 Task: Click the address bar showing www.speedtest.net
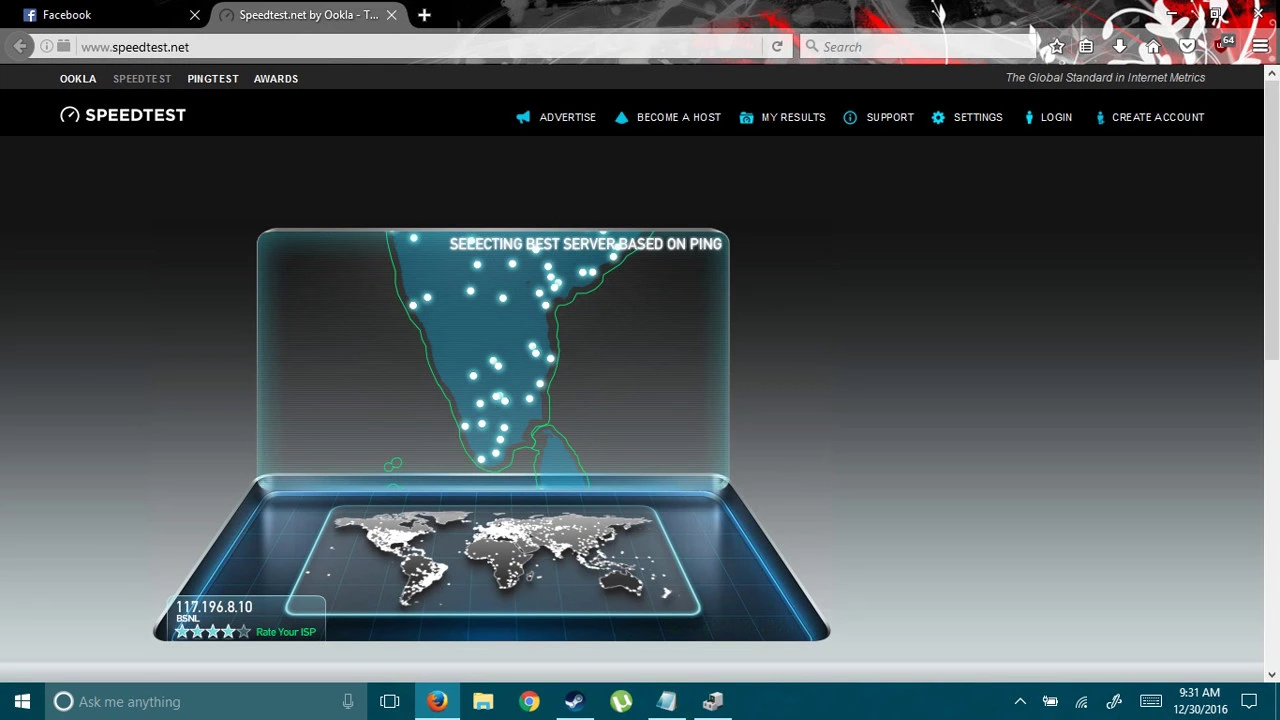click(x=420, y=47)
